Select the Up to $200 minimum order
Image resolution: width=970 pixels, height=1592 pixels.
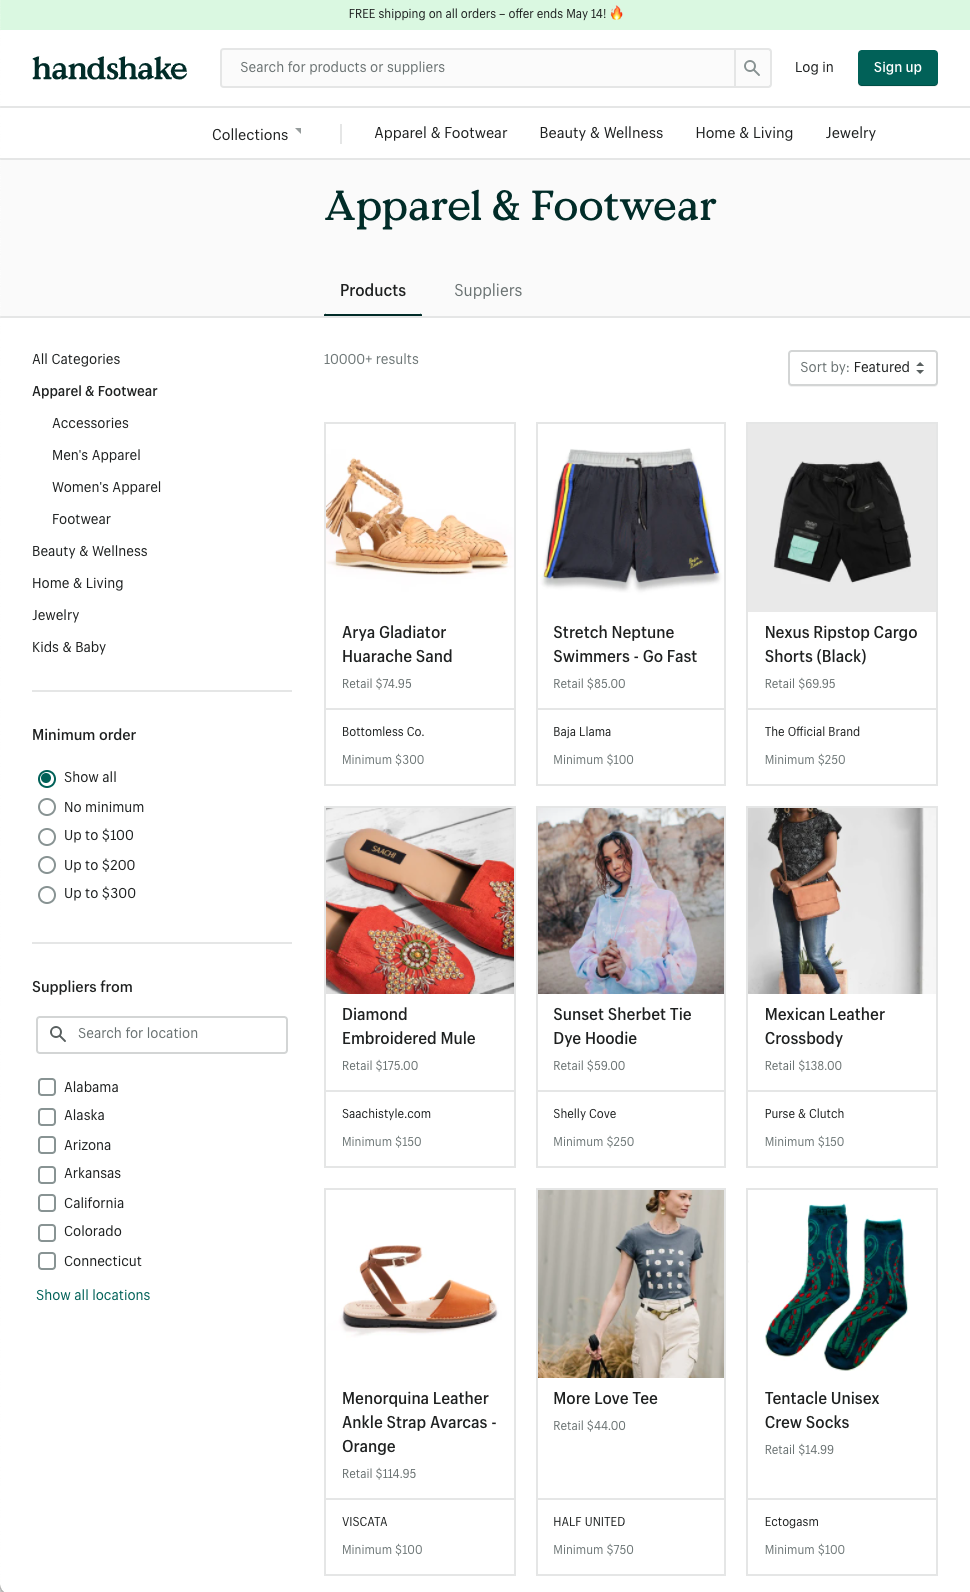tap(47, 865)
